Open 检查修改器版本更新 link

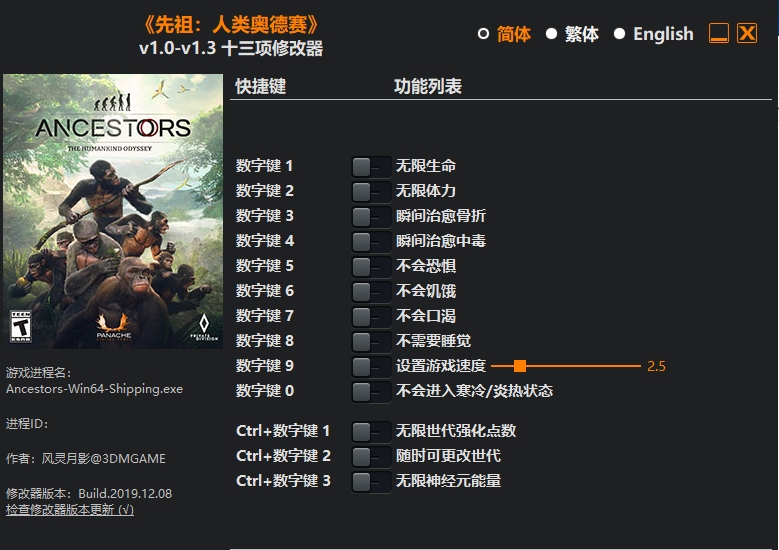pyautogui.click(x=70, y=510)
